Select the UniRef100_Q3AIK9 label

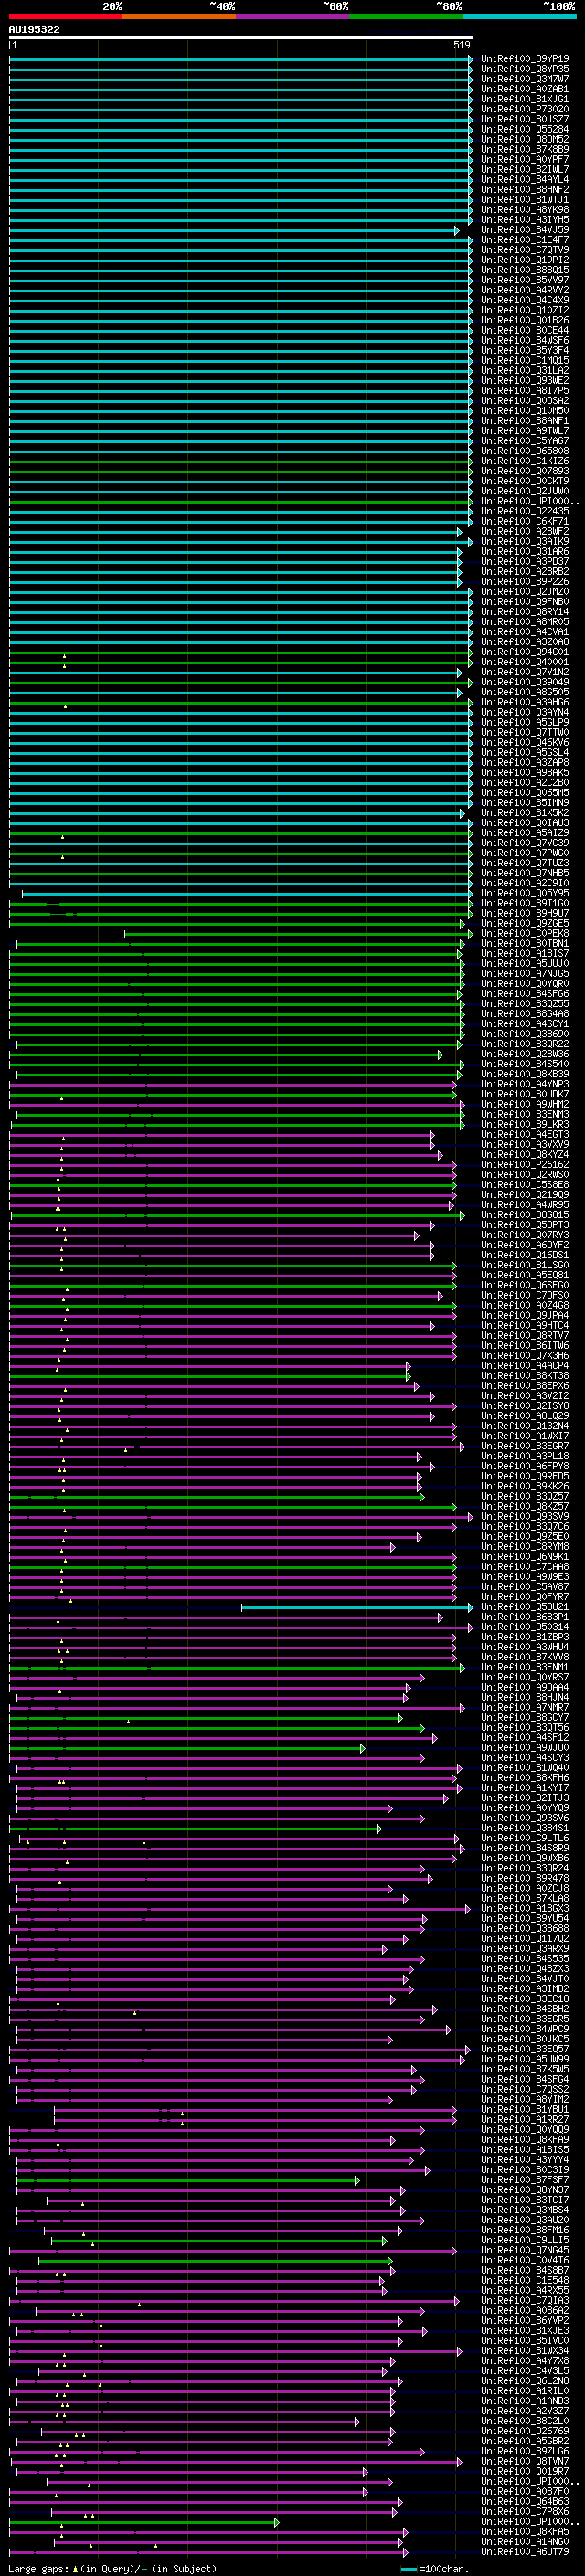(525, 541)
